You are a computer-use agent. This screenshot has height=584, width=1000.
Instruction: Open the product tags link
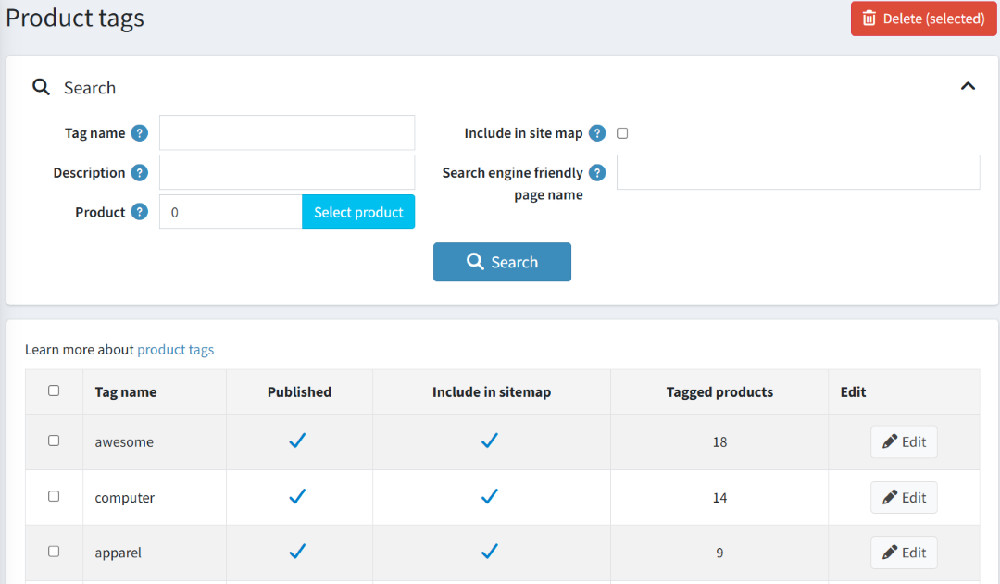tap(178, 350)
